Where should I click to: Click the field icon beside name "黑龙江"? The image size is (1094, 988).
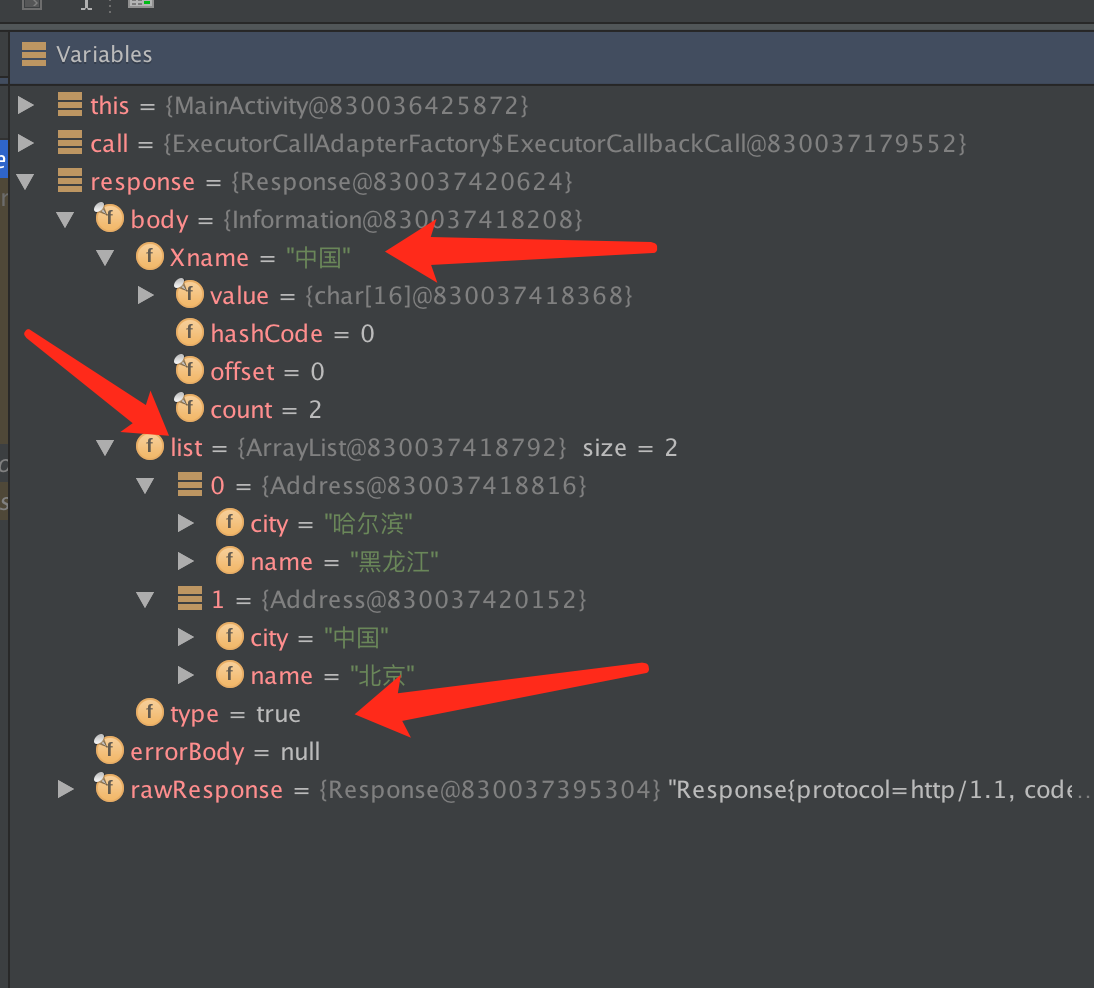click(230, 560)
